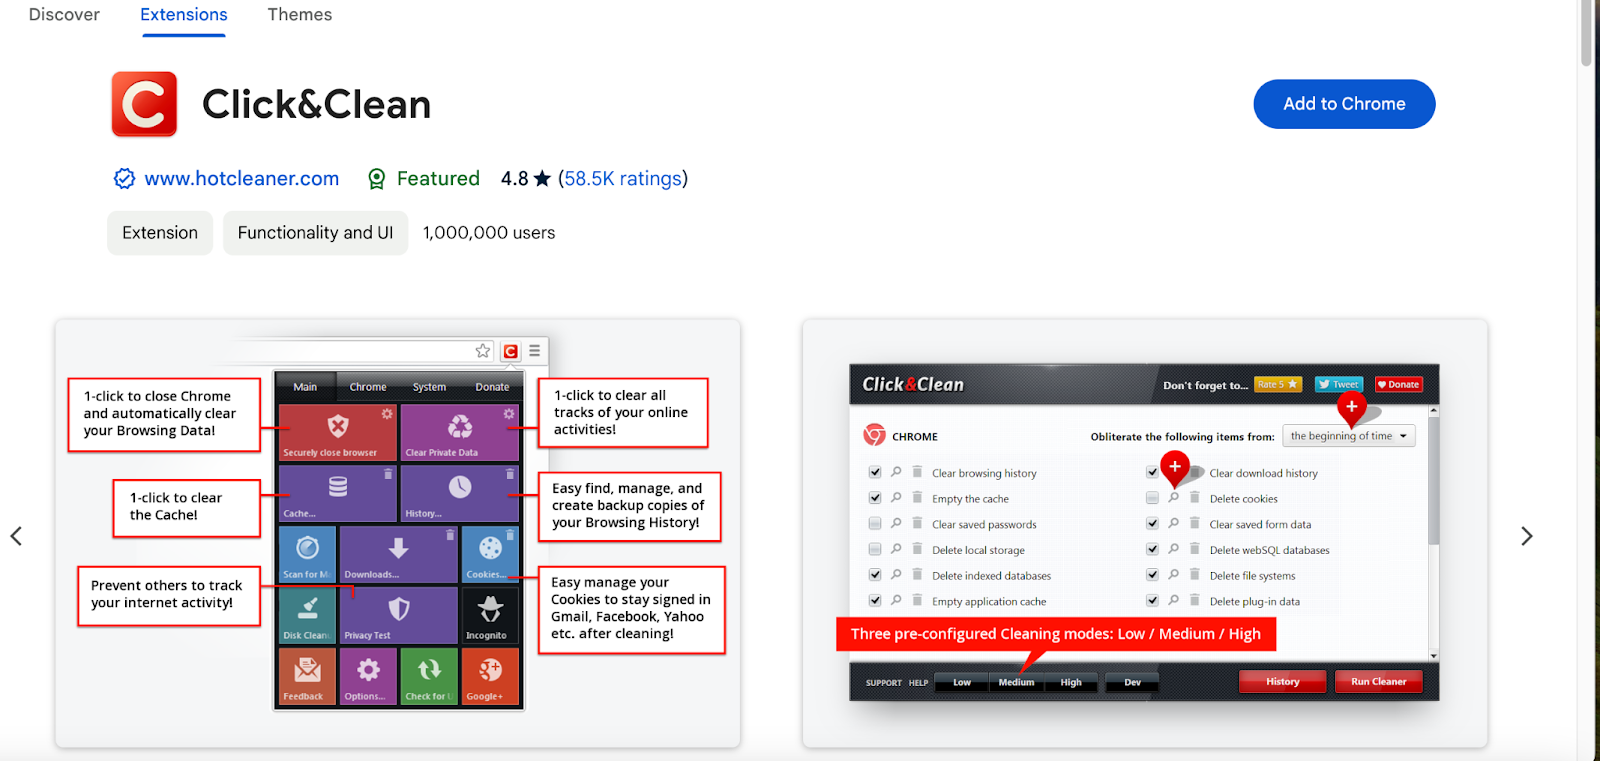Open the 'the beginning of time' dropdown
The image size is (1600, 761).
coord(1349,436)
